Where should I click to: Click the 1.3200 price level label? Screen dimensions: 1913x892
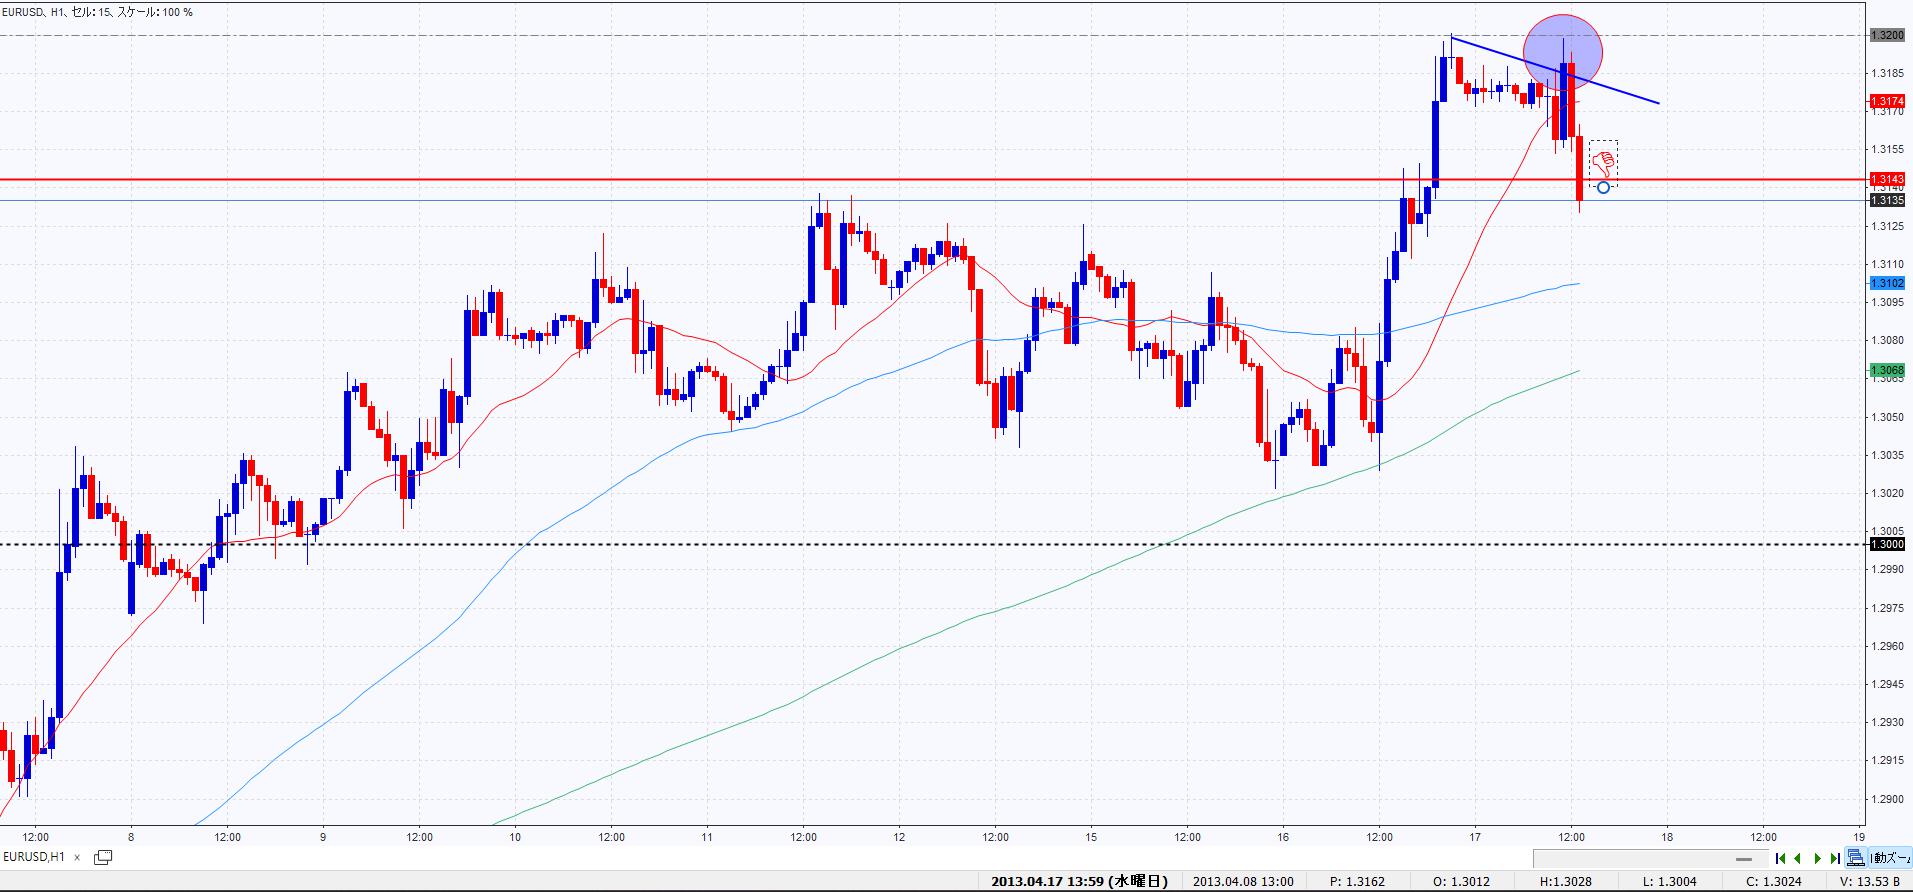tap(1886, 35)
